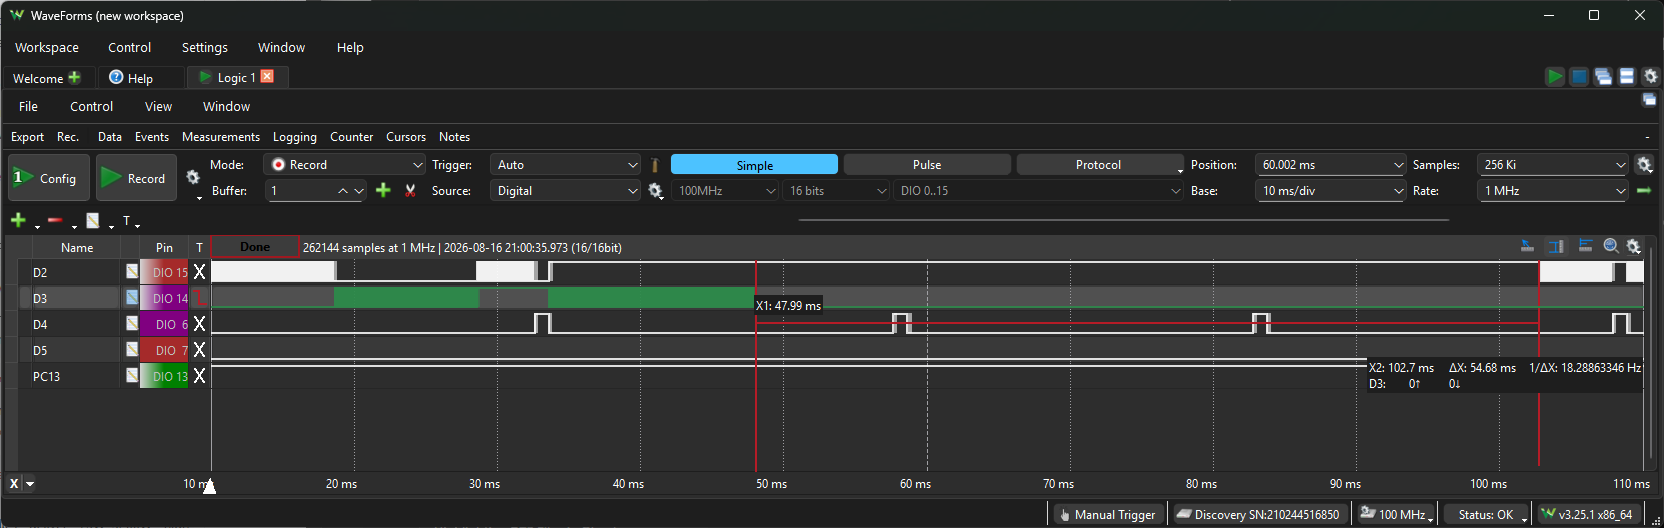
Task: Click the blue lines icon left of the zoom magnifier
Action: pyautogui.click(x=1585, y=246)
